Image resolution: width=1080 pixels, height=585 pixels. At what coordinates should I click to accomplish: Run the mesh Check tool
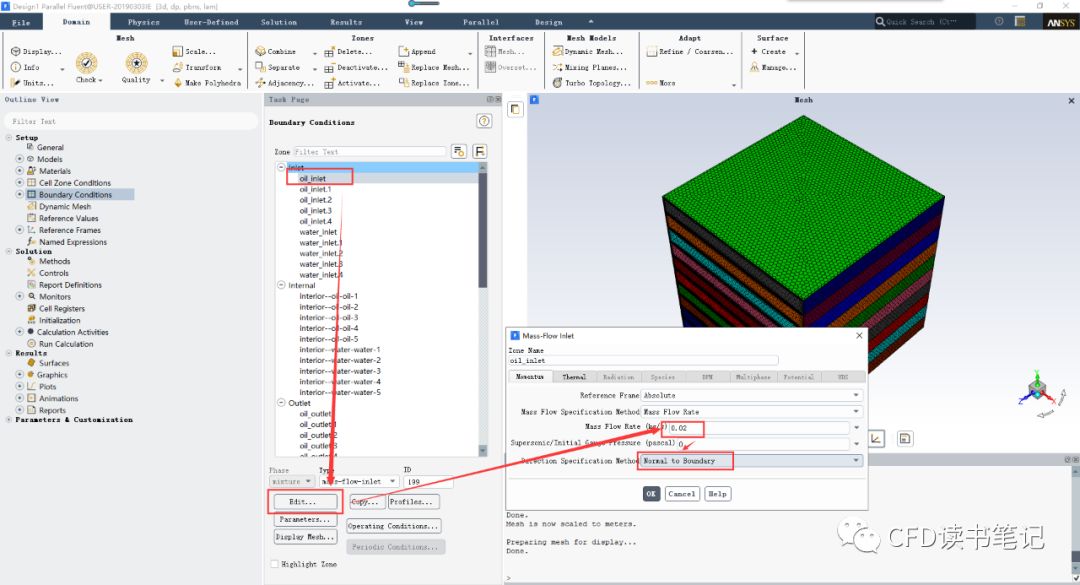86,63
